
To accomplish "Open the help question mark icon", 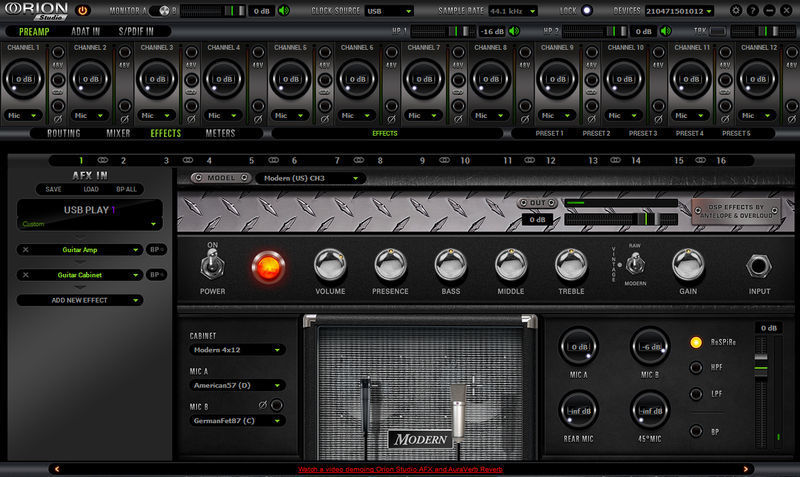I will coord(753,10).
